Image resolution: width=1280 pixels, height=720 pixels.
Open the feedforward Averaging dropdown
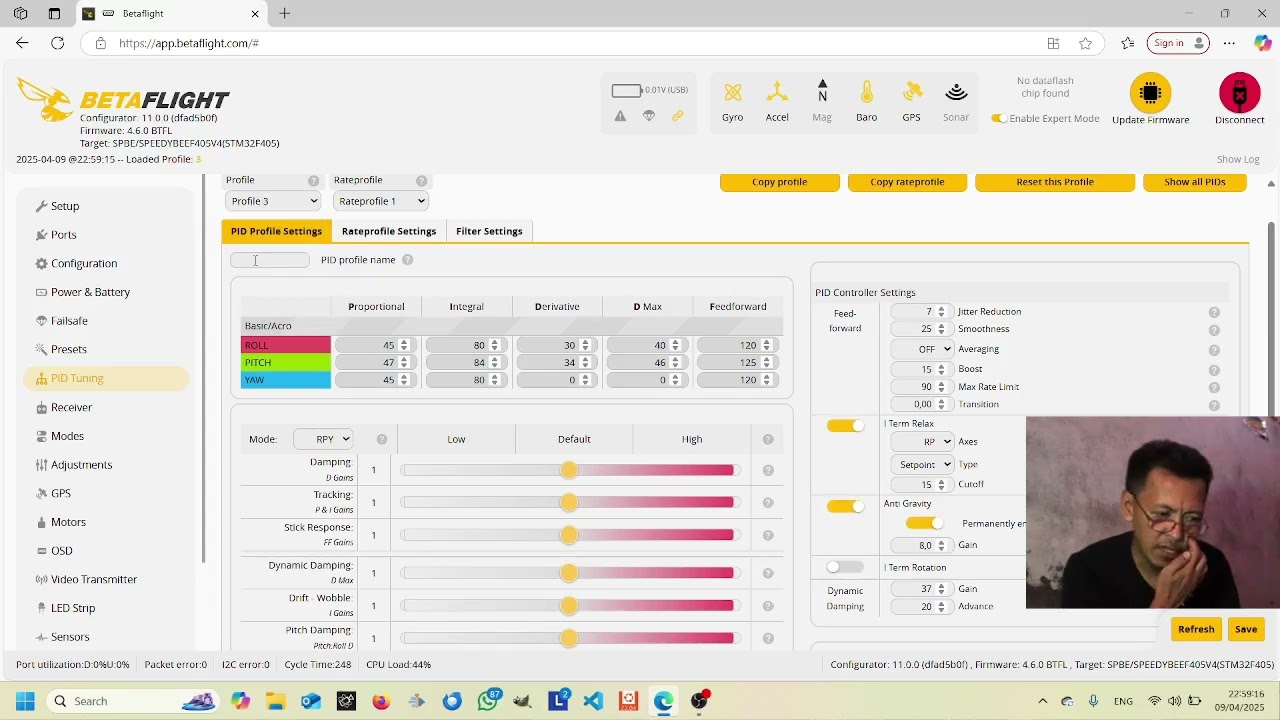click(x=922, y=349)
